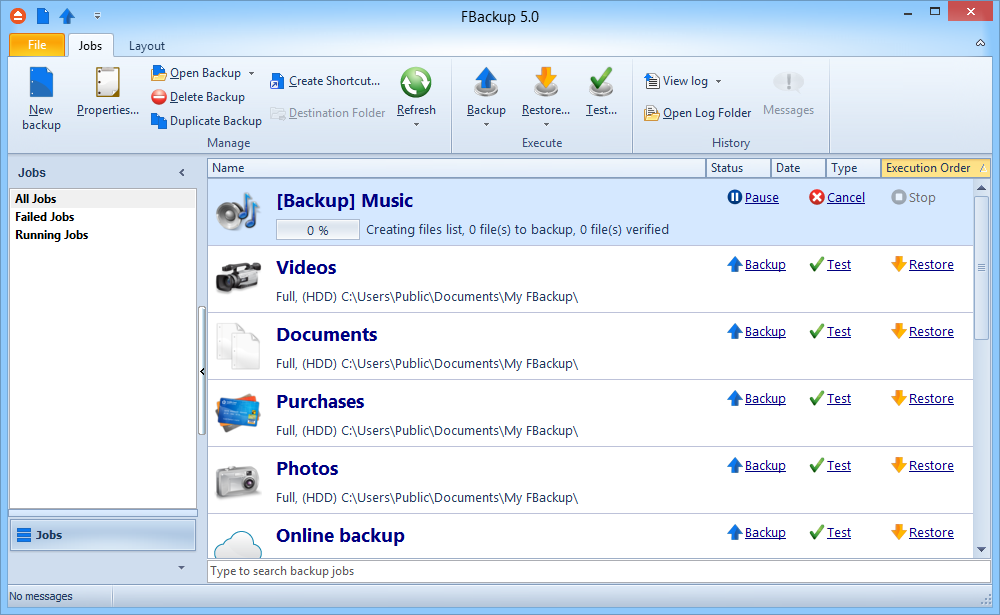Screen dimensions: 1000x615
Task: Expand the View log dropdown arrow
Action: tap(718, 81)
